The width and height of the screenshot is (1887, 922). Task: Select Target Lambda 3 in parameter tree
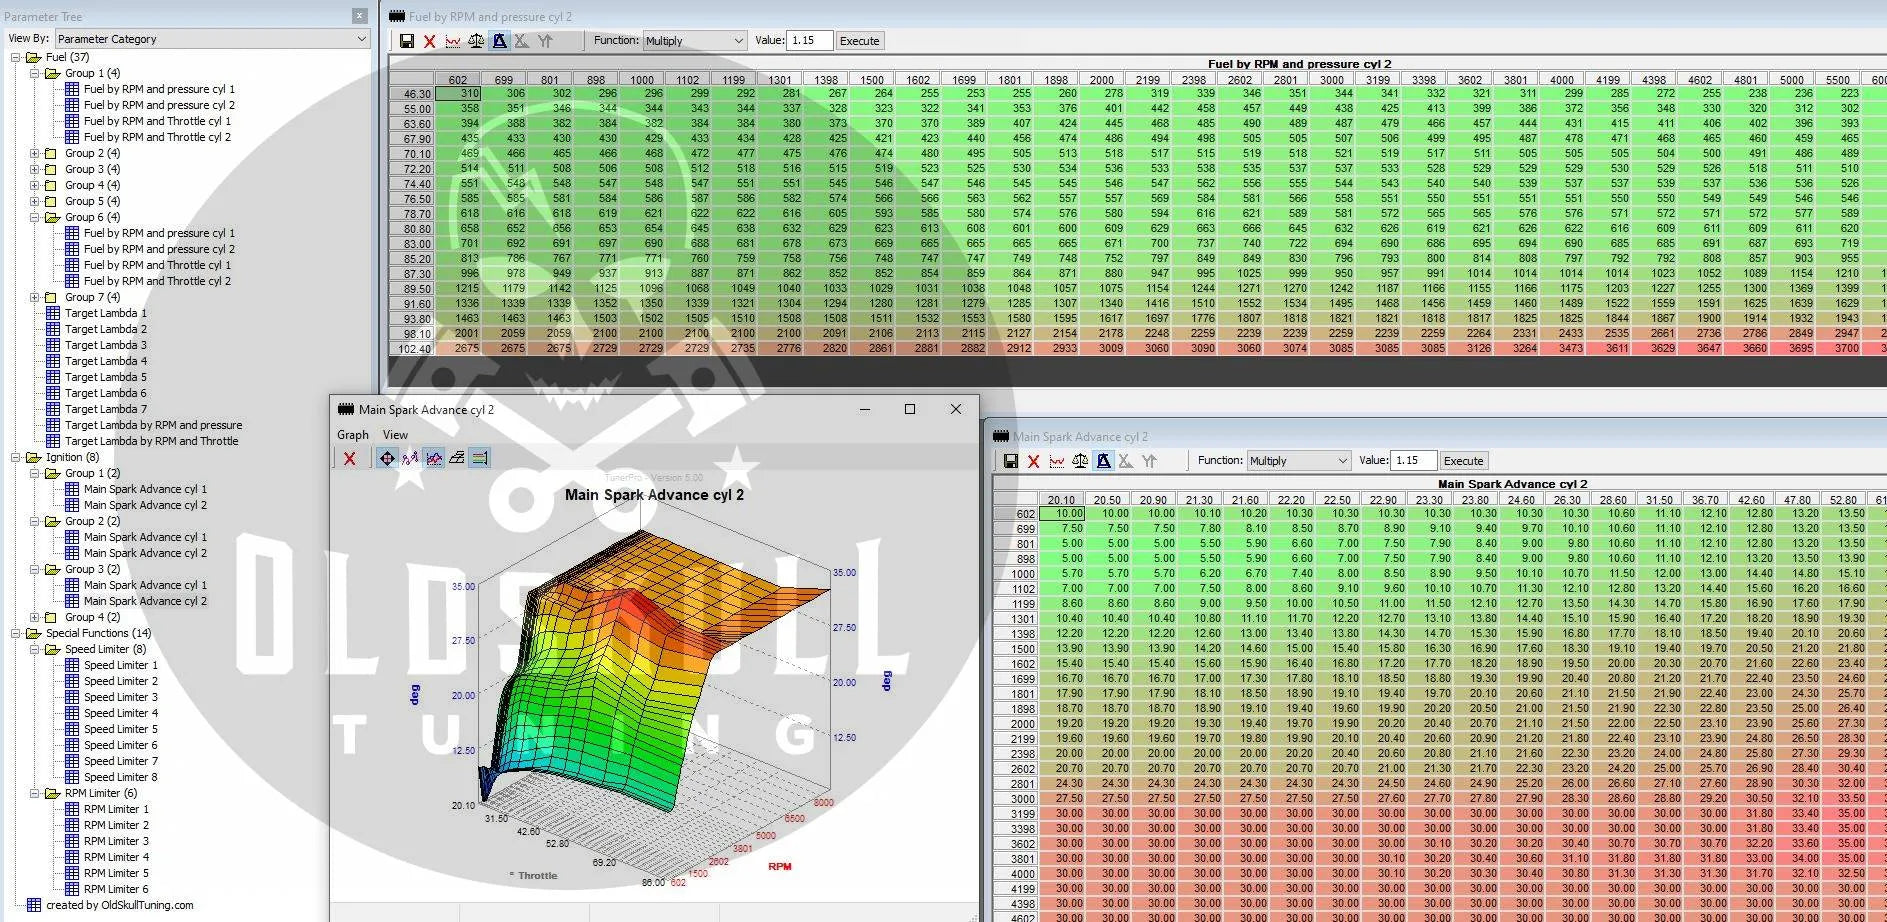tap(105, 345)
